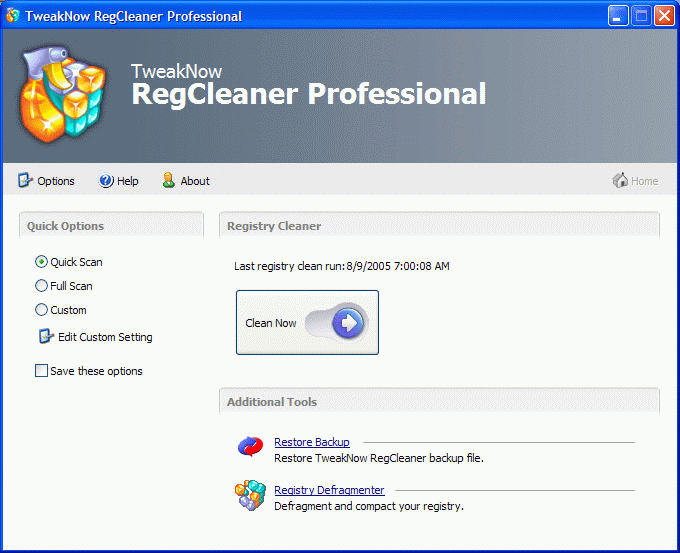Click the Options icon in toolbar
Image resolution: width=680 pixels, height=553 pixels.
[x=25, y=180]
